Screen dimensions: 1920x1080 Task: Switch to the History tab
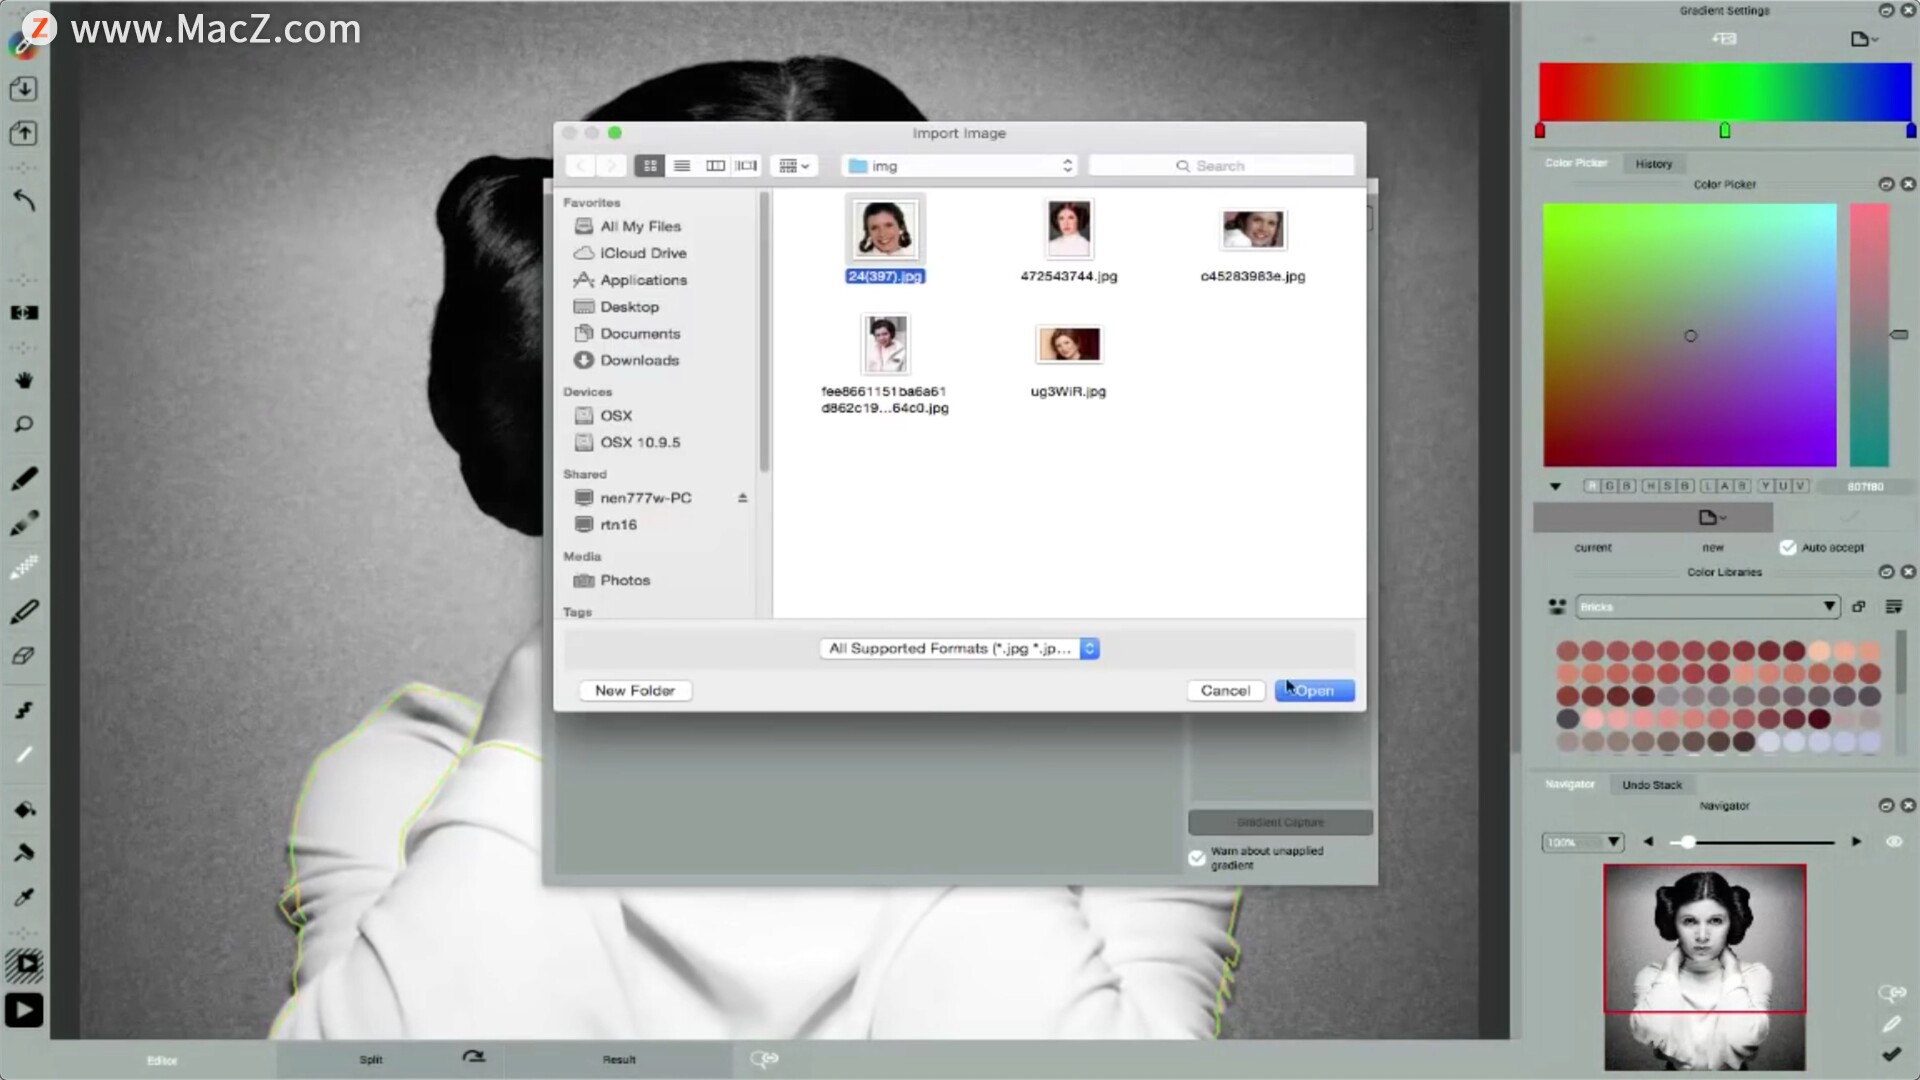click(x=1653, y=164)
